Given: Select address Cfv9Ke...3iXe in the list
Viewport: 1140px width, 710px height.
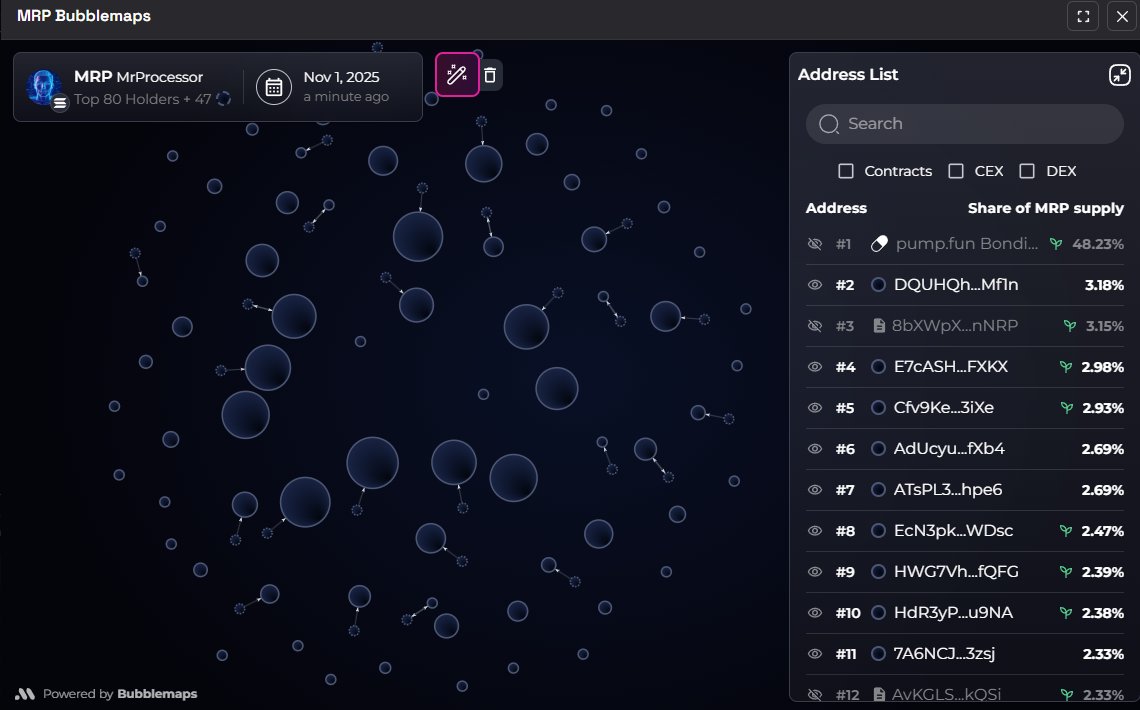Looking at the screenshot, I should tap(943, 408).
